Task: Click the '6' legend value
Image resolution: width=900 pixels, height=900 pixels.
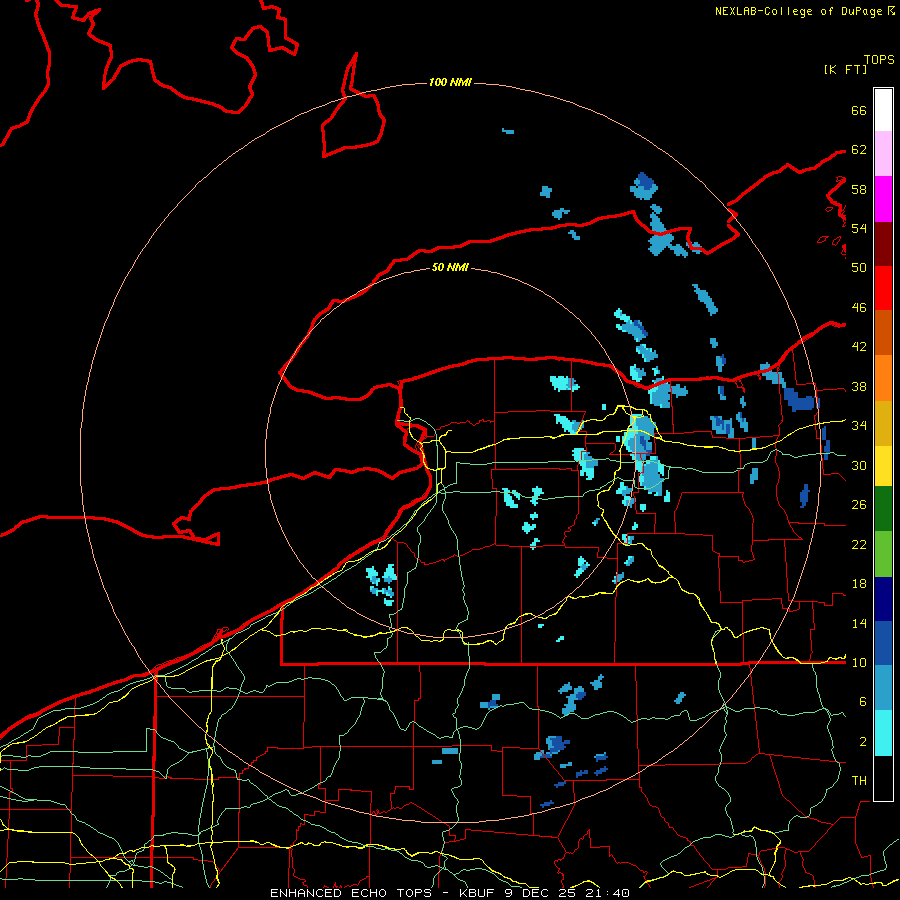Action: [x=863, y=702]
